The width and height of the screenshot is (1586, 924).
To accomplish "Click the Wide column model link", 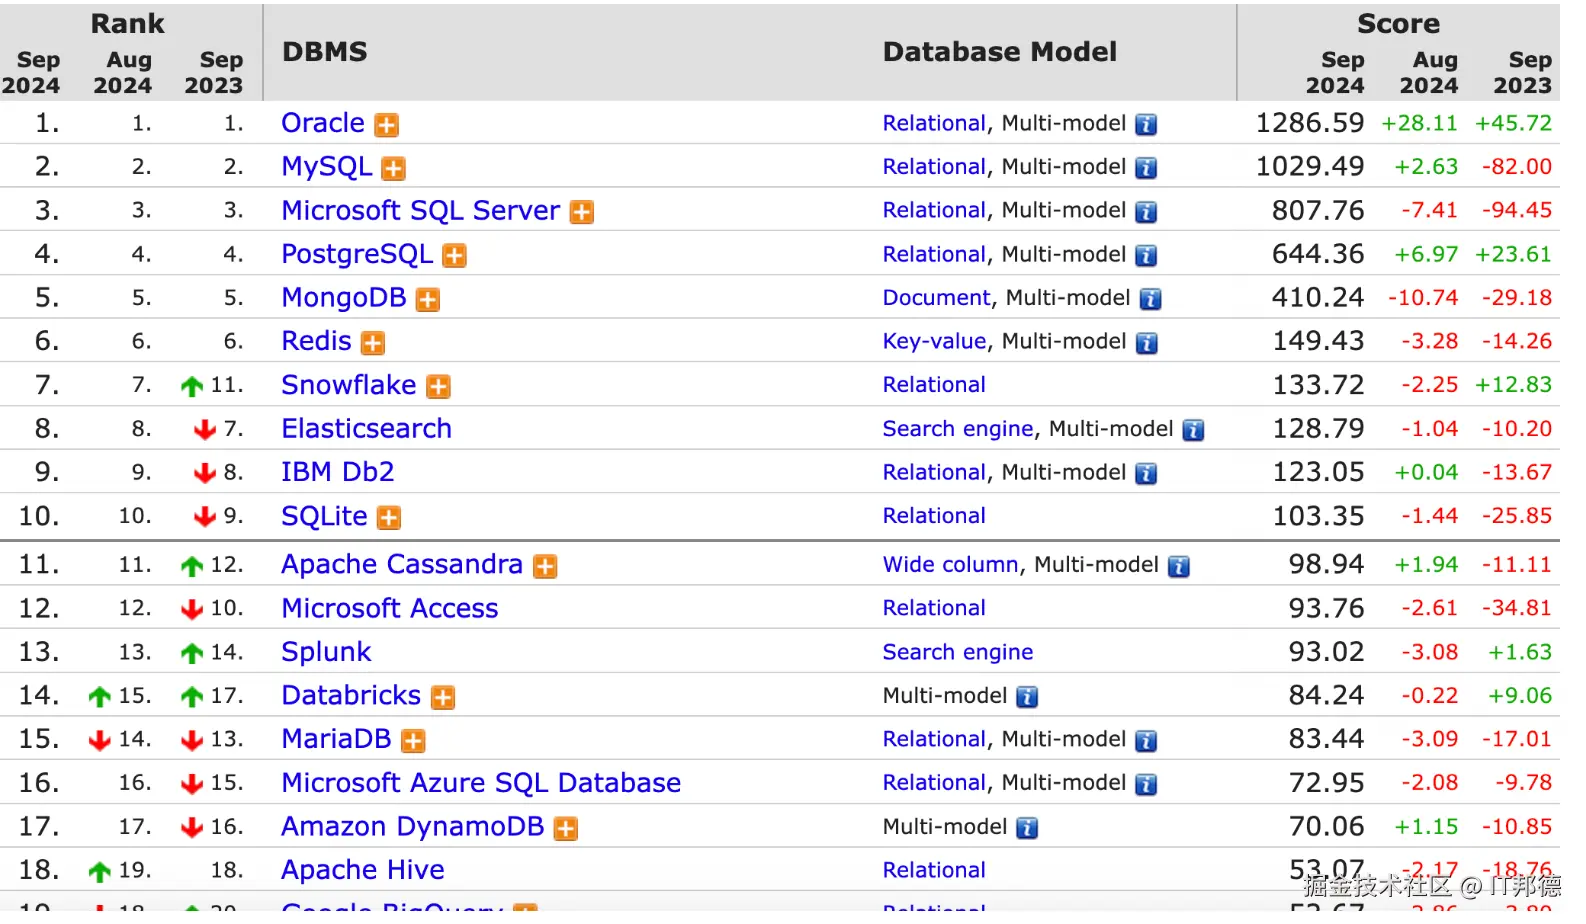I will (x=949, y=565).
